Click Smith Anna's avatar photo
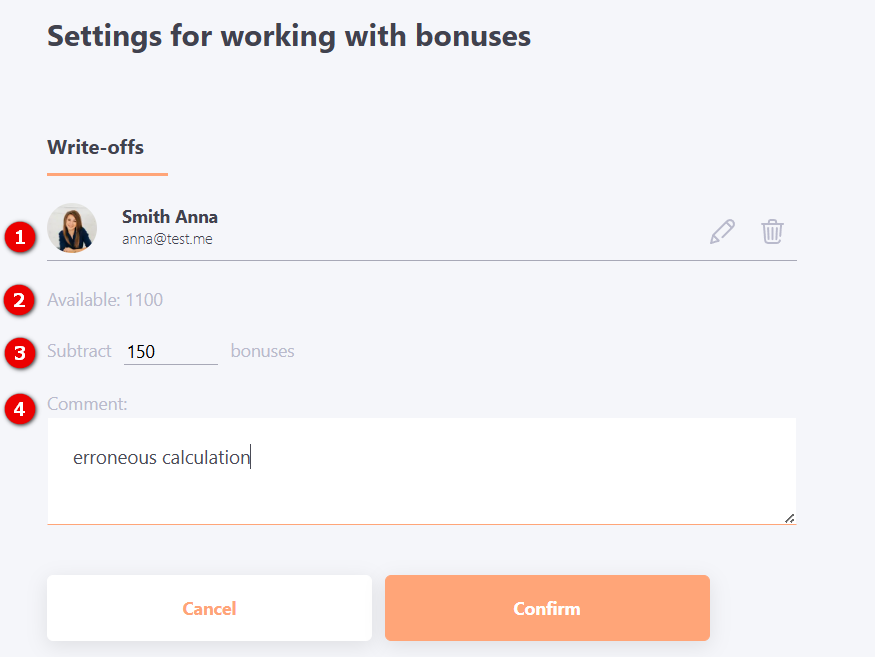 point(72,228)
